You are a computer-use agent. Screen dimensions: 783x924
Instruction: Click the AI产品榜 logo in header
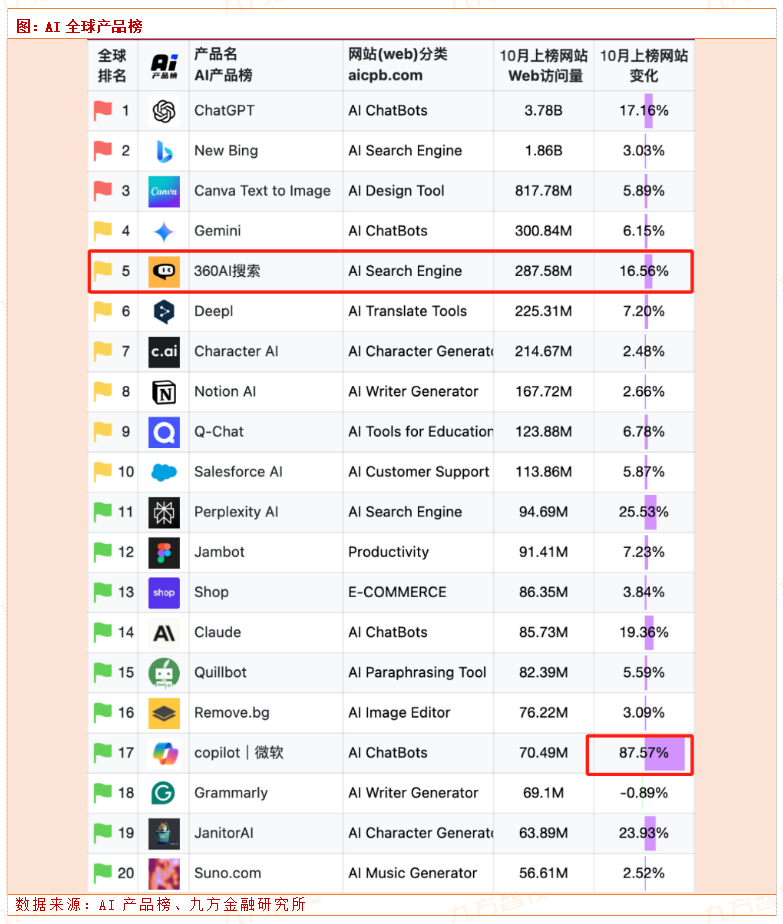tap(164, 65)
